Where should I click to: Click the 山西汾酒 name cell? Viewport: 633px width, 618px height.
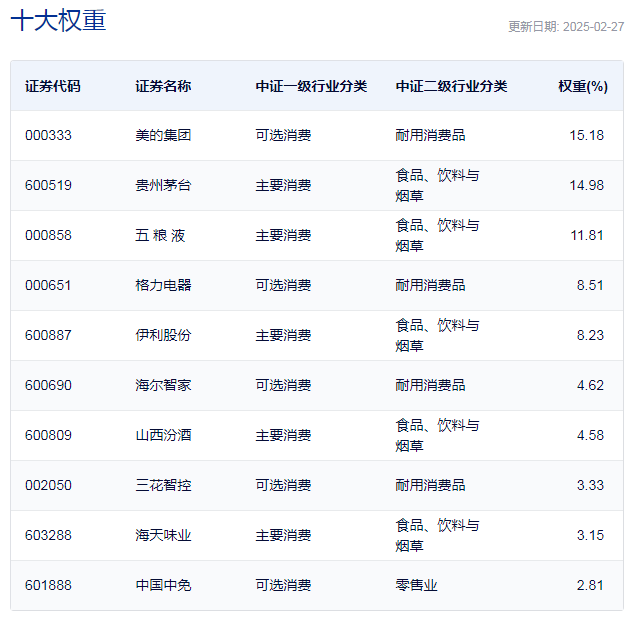click(163, 435)
